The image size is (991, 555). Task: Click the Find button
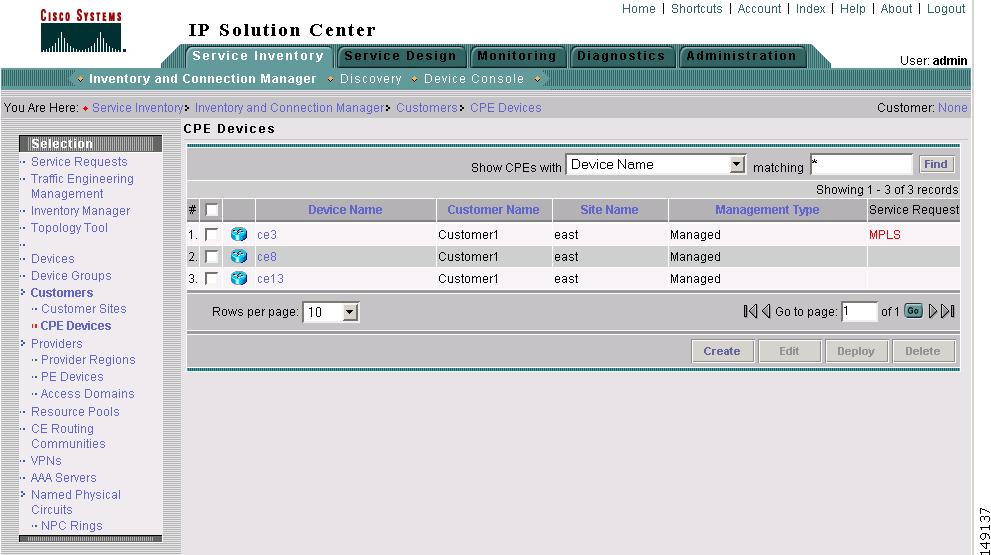[935, 164]
